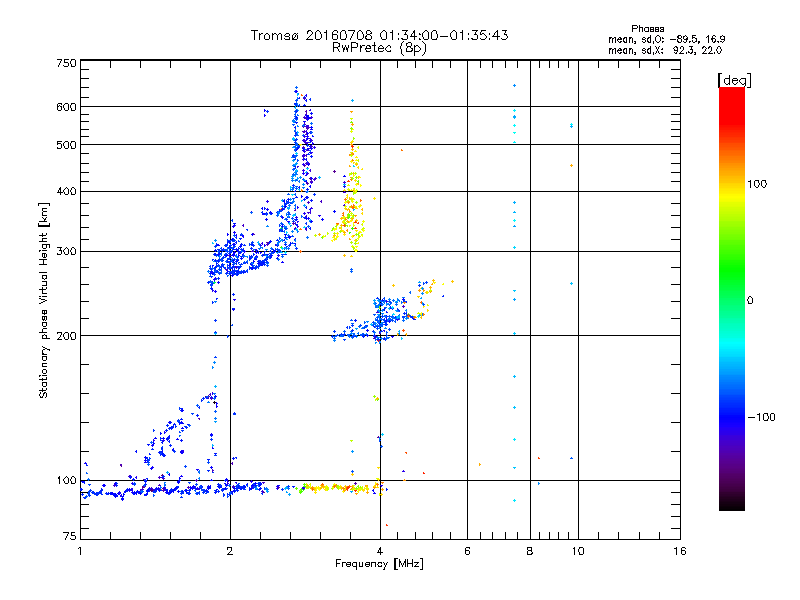Click the y-axis '200' tick label

[x=66, y=336]
